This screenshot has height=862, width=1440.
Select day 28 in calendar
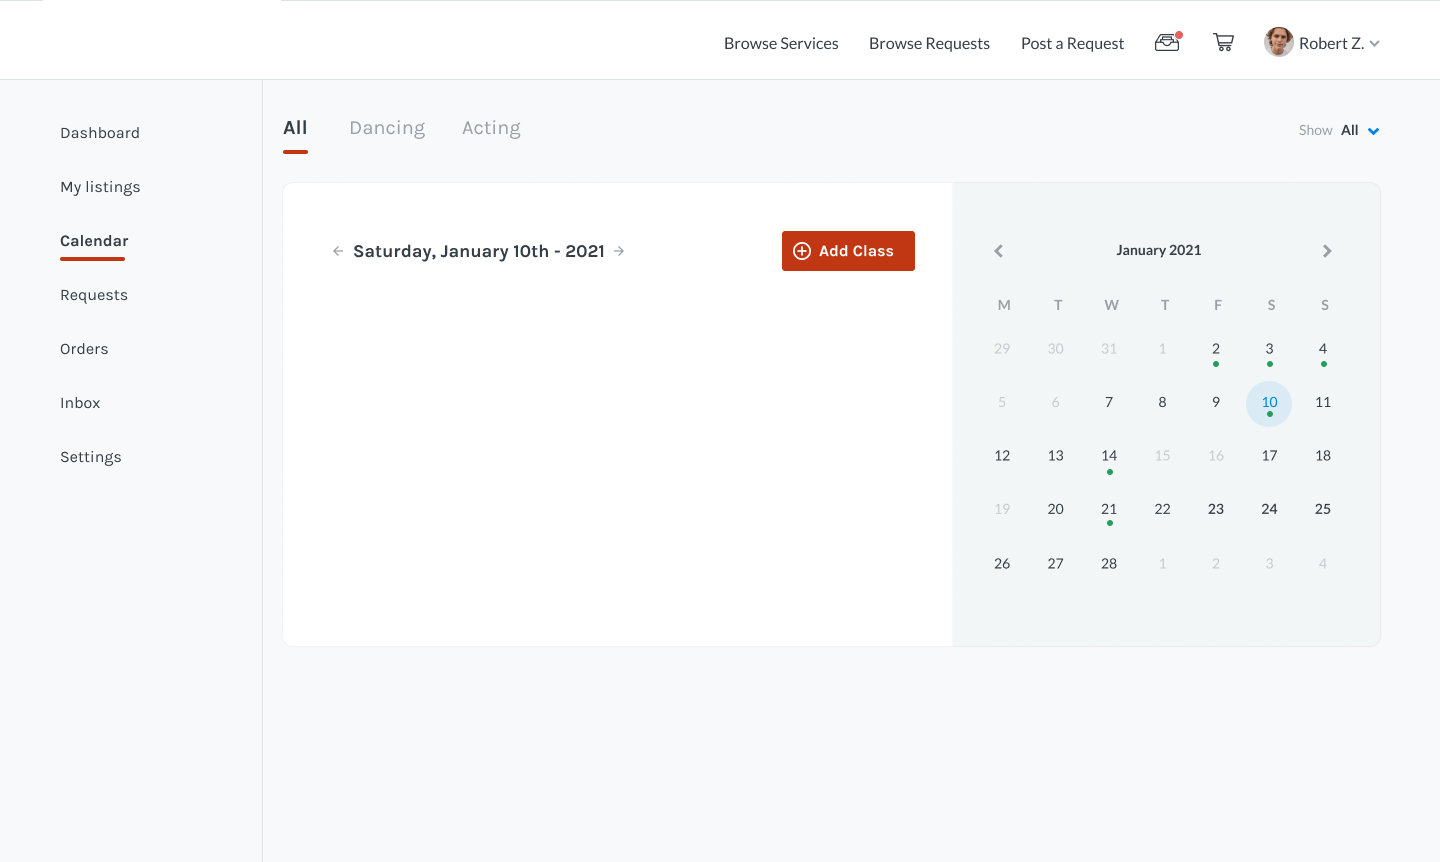[1109, 564]
